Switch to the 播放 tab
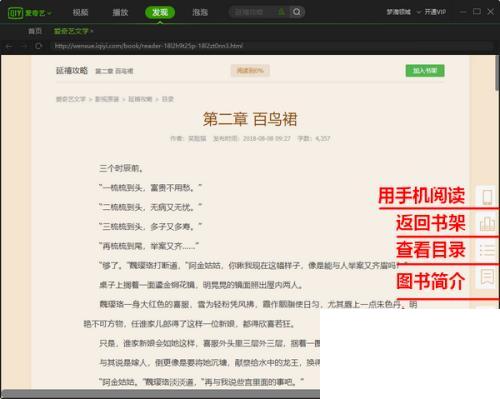500x399 pixels. point(120,13)
